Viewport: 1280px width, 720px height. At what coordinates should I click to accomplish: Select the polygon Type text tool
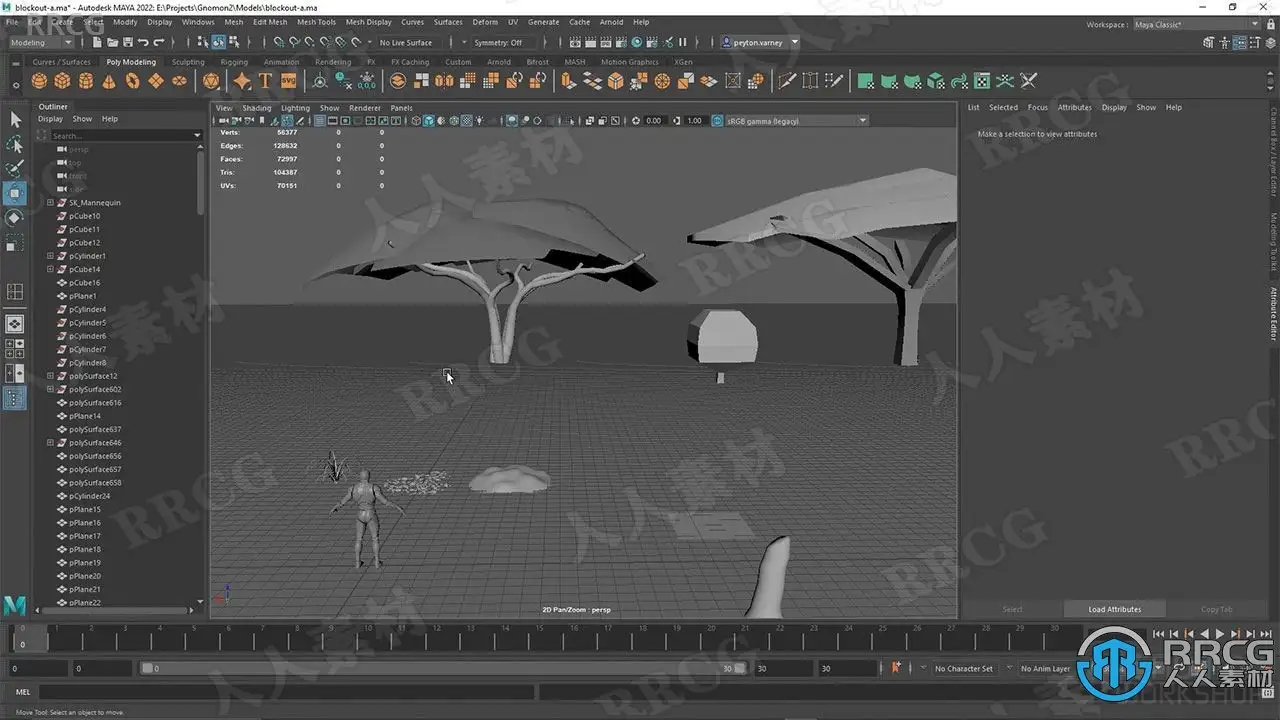pyautogui.click(x=265, y=81)
